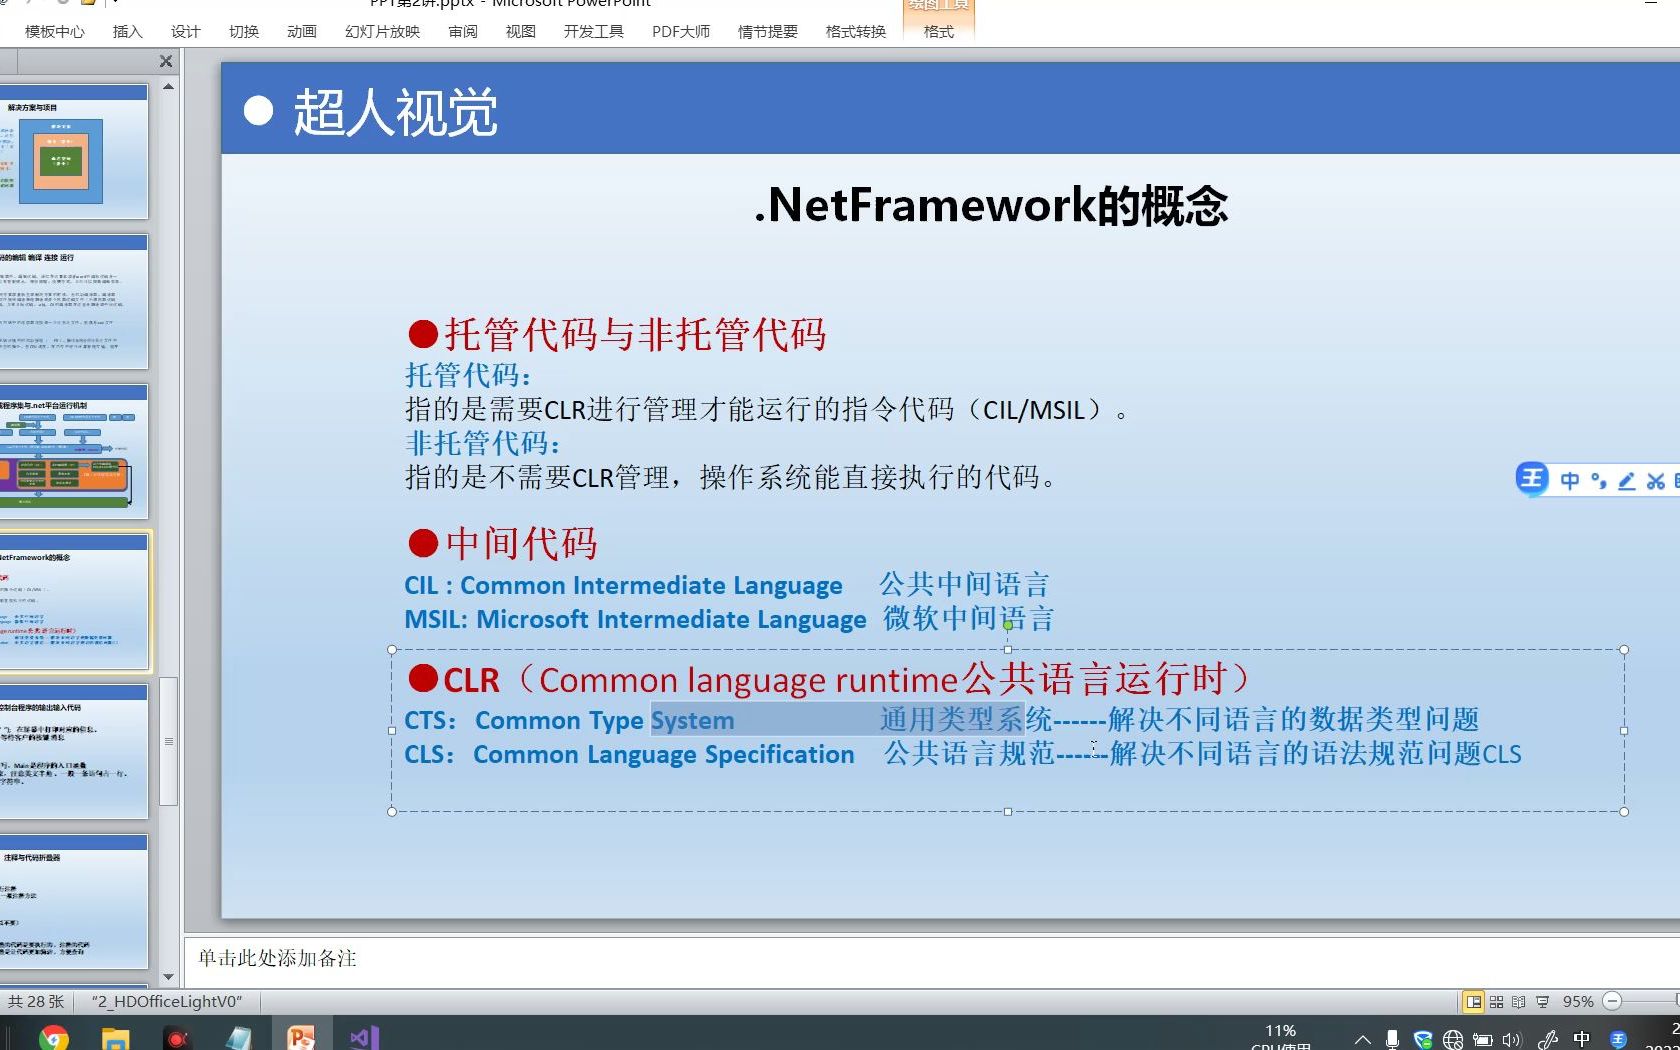Screen dimensions: 1680x1050
Task: Click the PowerPoint taskbar icon
Action: click(300, 1038)
